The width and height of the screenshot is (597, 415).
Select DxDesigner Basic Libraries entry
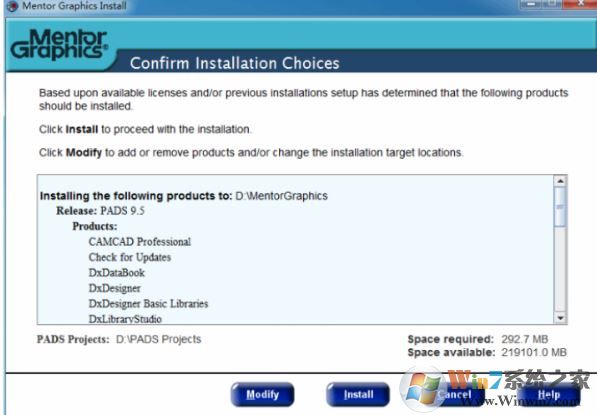tap(148, 304)
